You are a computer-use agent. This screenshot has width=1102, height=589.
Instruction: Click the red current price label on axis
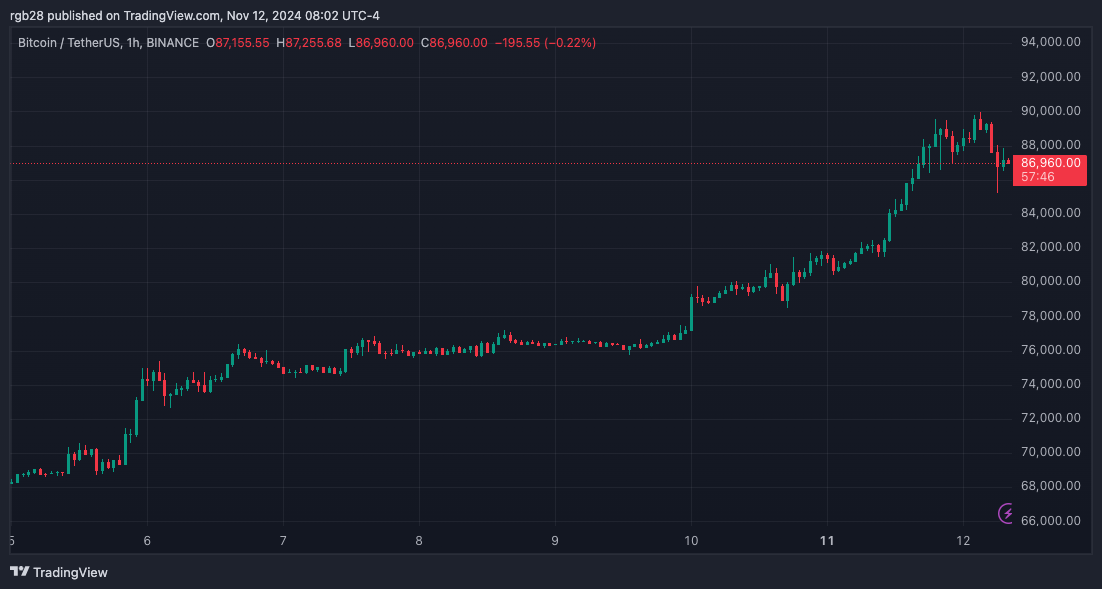1048,162
